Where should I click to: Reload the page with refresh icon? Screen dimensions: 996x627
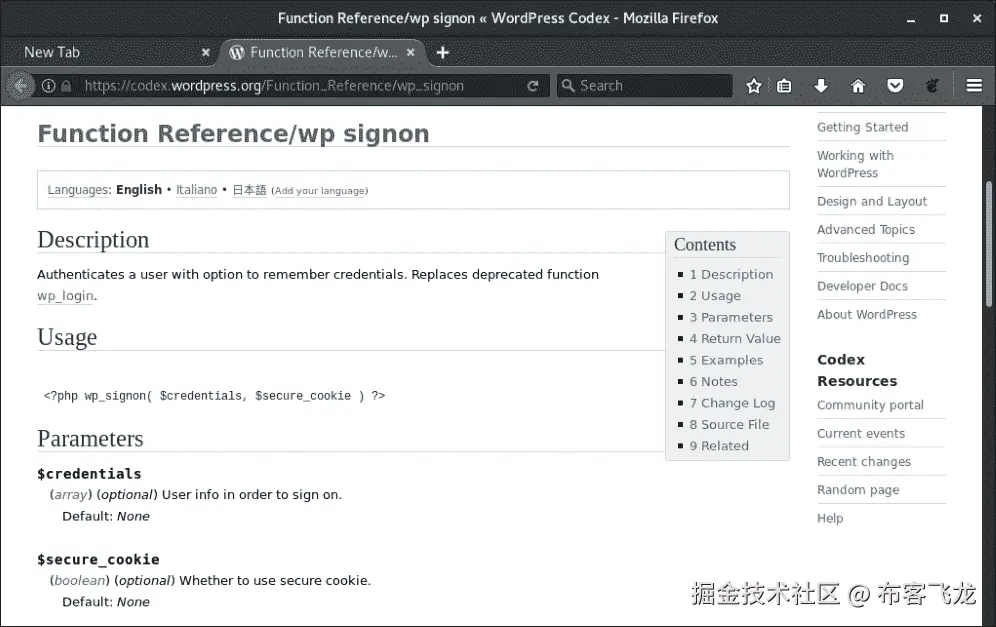tap(532, 86)
